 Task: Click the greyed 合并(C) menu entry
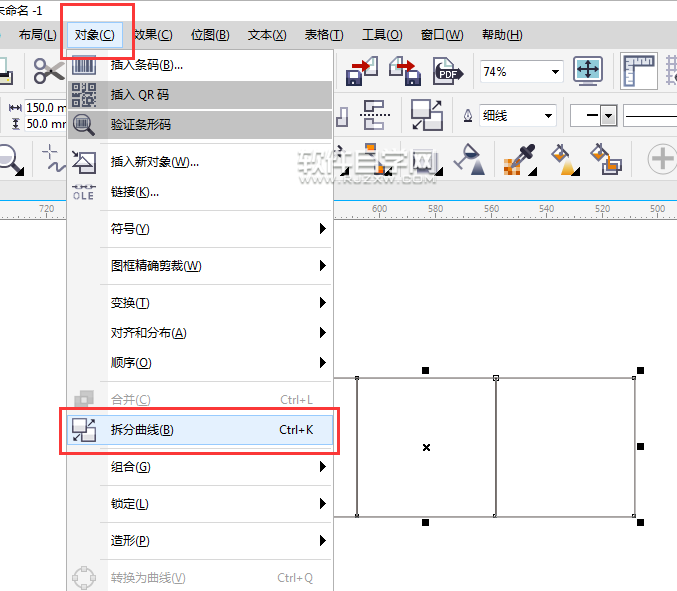[200, 400]
